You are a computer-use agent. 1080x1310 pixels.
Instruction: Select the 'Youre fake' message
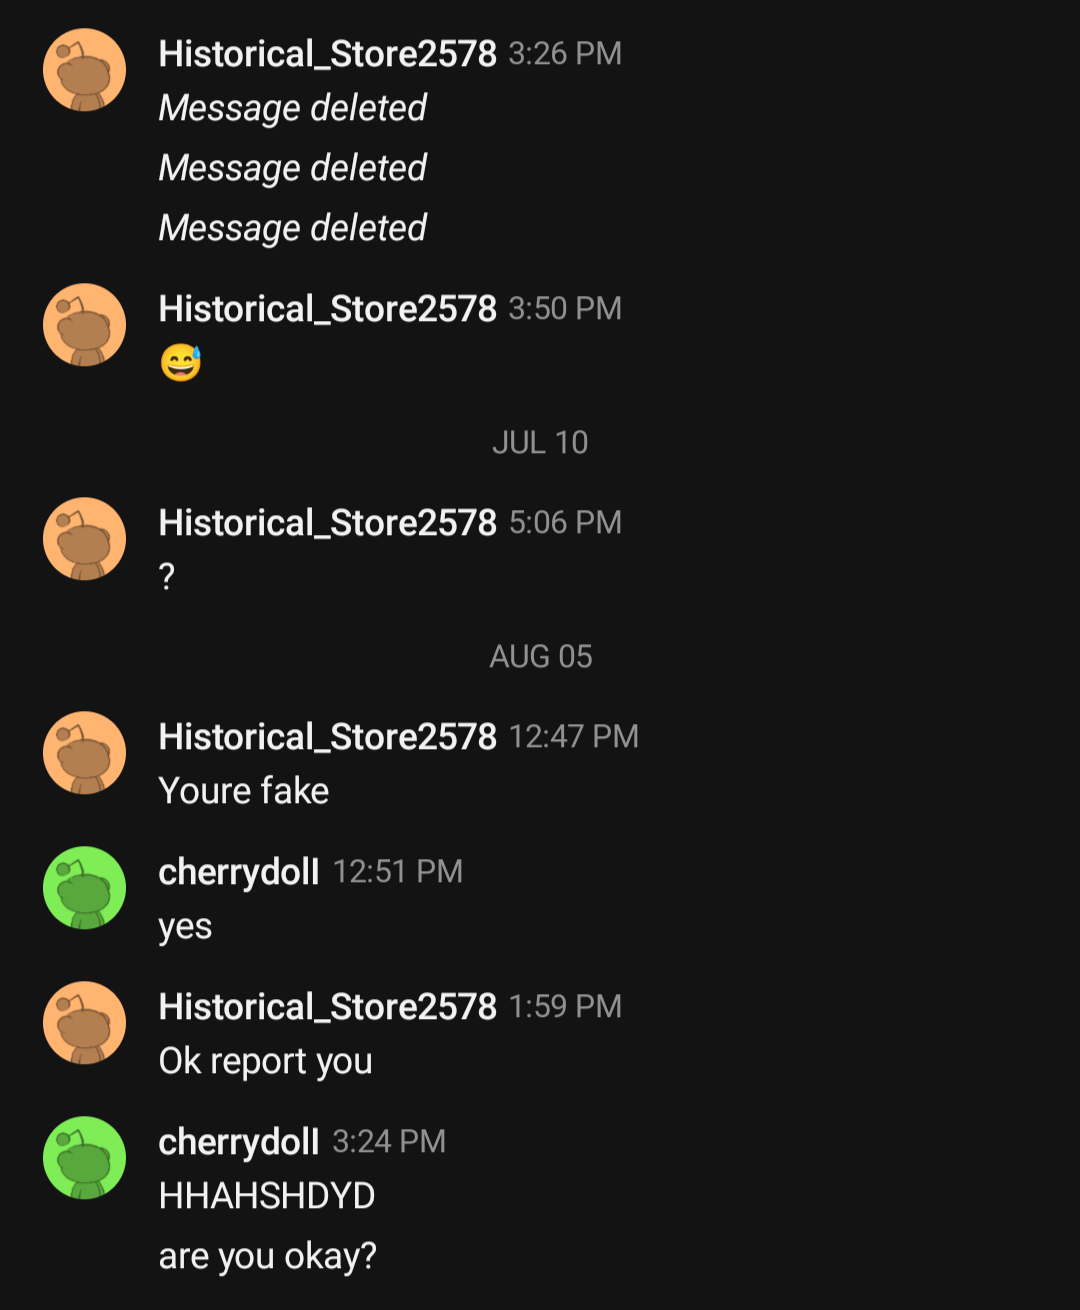click(244, 791)
